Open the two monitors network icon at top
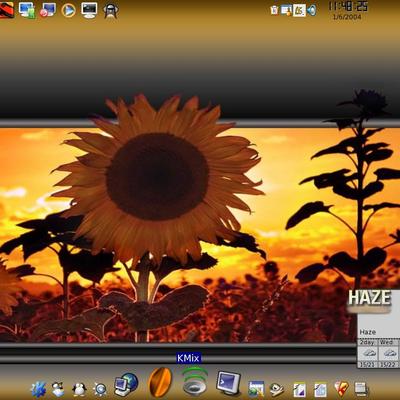The height and width of the screenshot is (400, 400). click(27, 10)
